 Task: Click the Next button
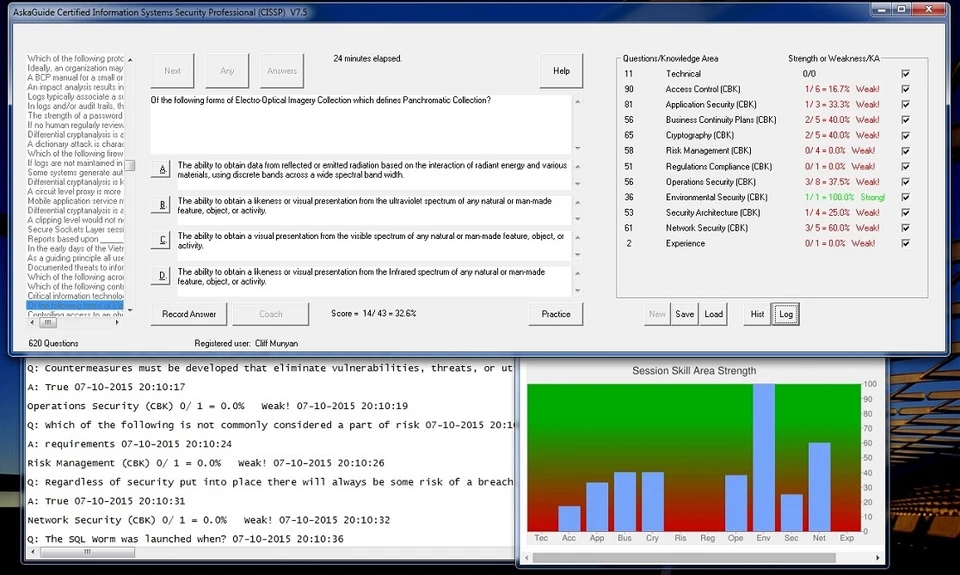[x=172, y=70]
